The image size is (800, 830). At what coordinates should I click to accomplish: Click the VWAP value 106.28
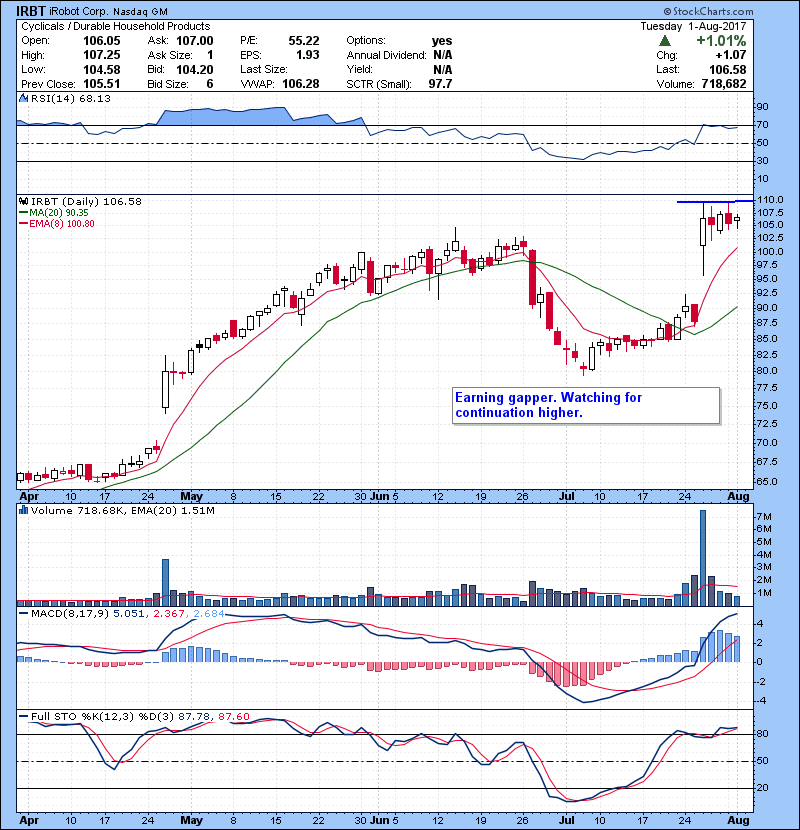301,84
